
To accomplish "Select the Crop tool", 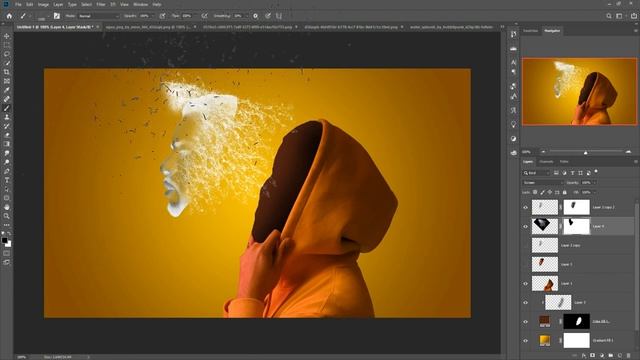I will (x=7, y=72).
